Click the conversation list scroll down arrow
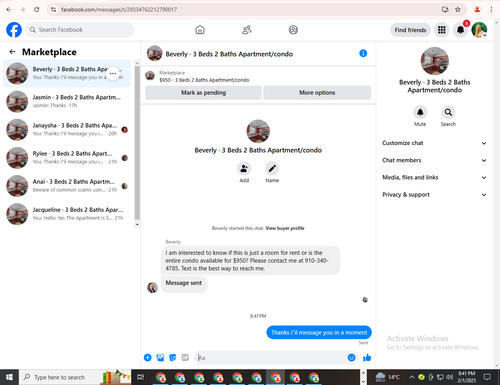This screenshot has height=385, width=500. point(137,225)
